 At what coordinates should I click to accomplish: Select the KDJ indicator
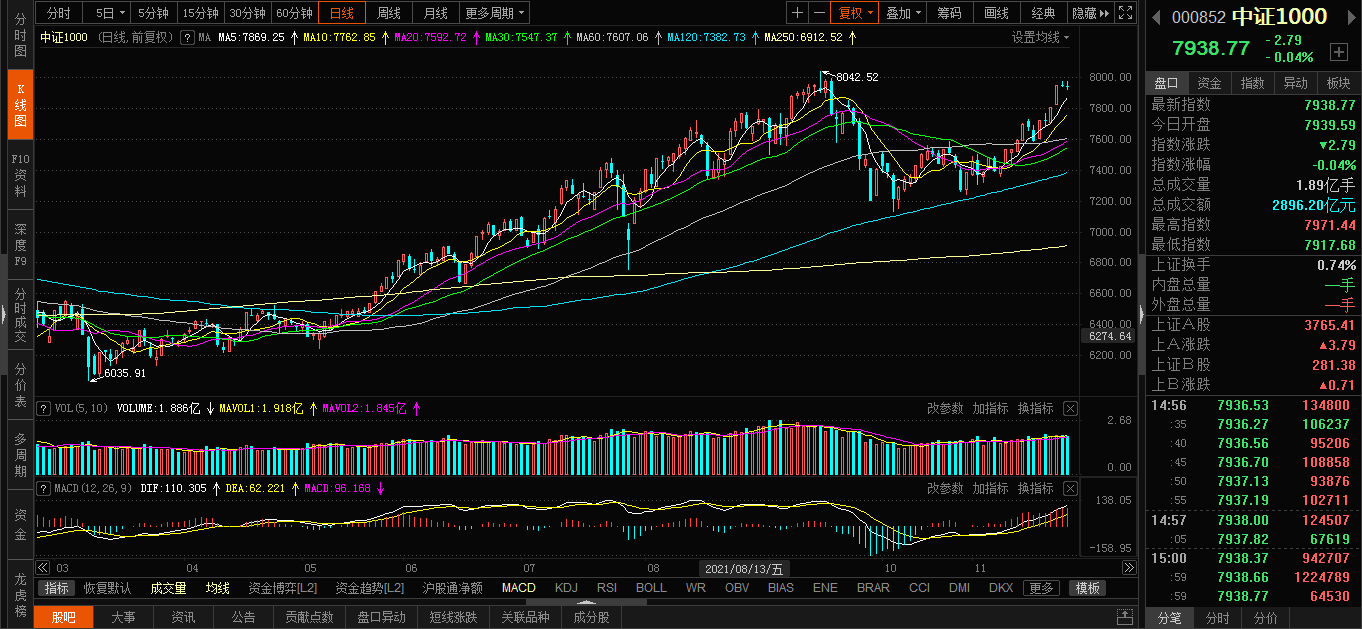566,588
